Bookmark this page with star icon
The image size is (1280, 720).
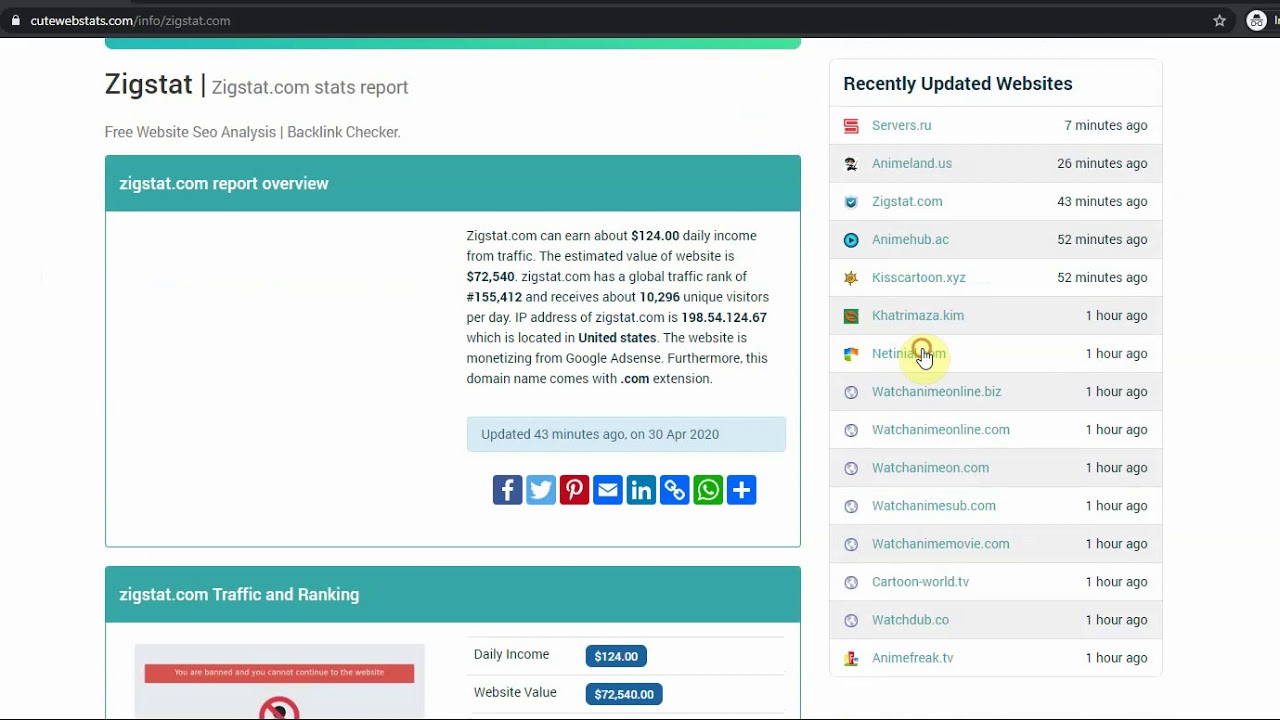(1219, 20)
